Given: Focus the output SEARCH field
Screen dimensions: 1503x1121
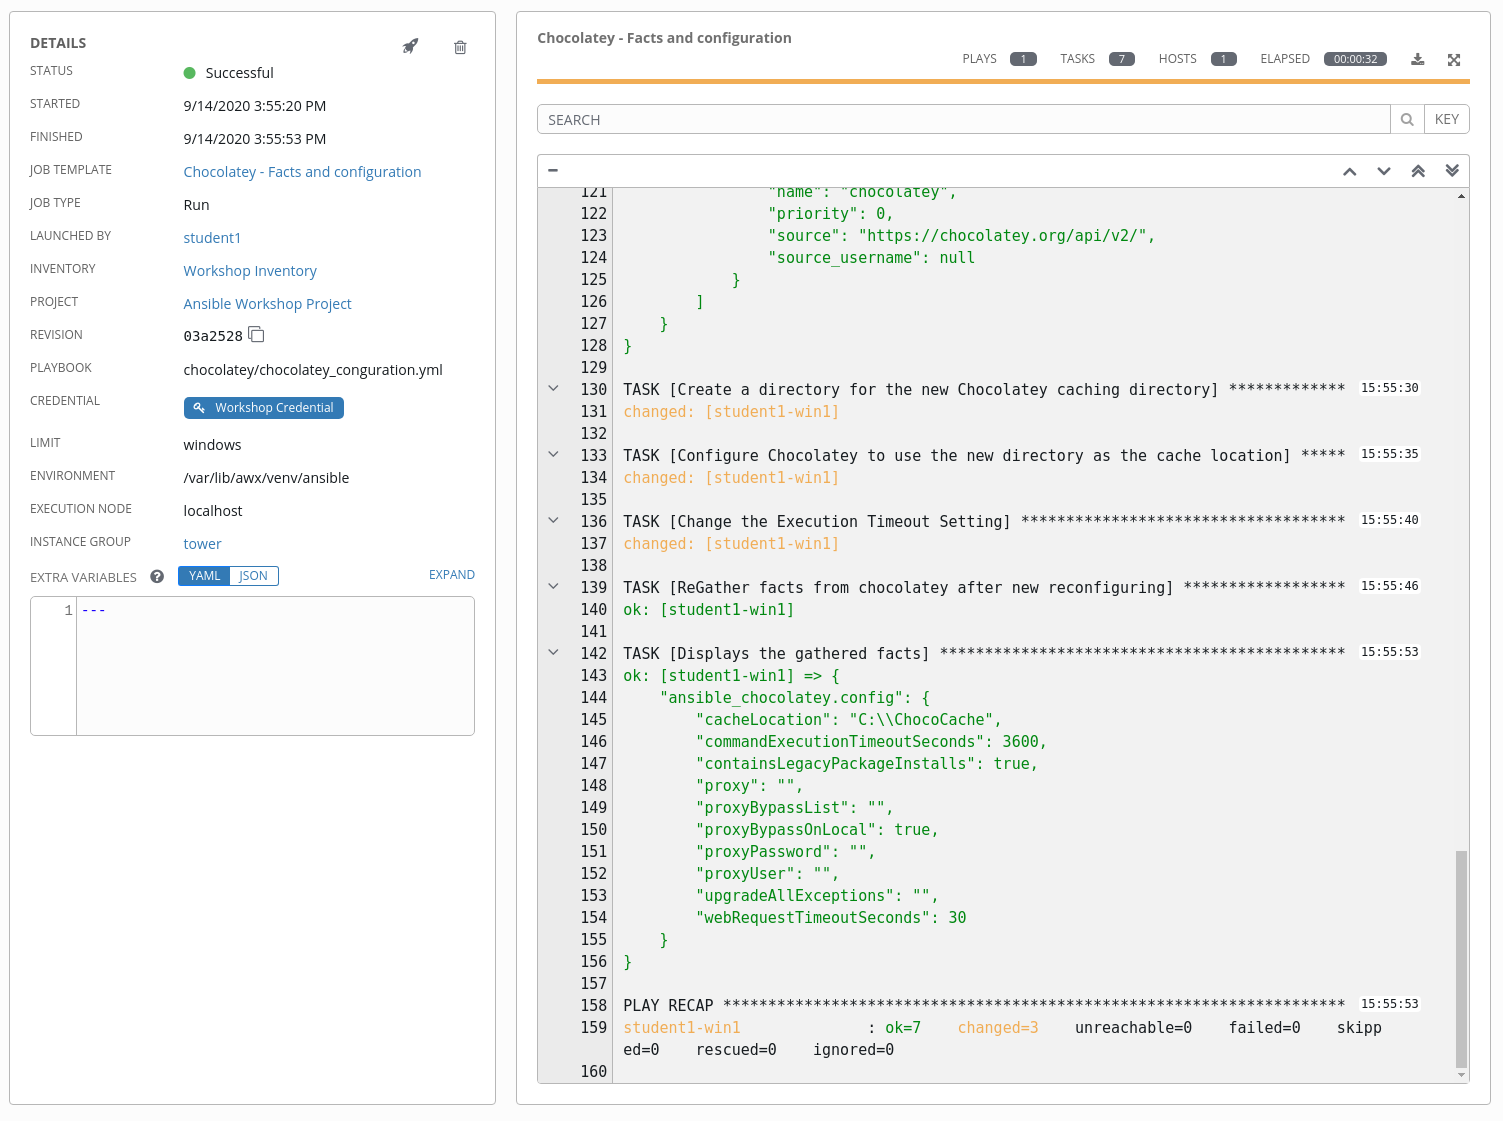Looking at the screenshot, I should 964,119.
